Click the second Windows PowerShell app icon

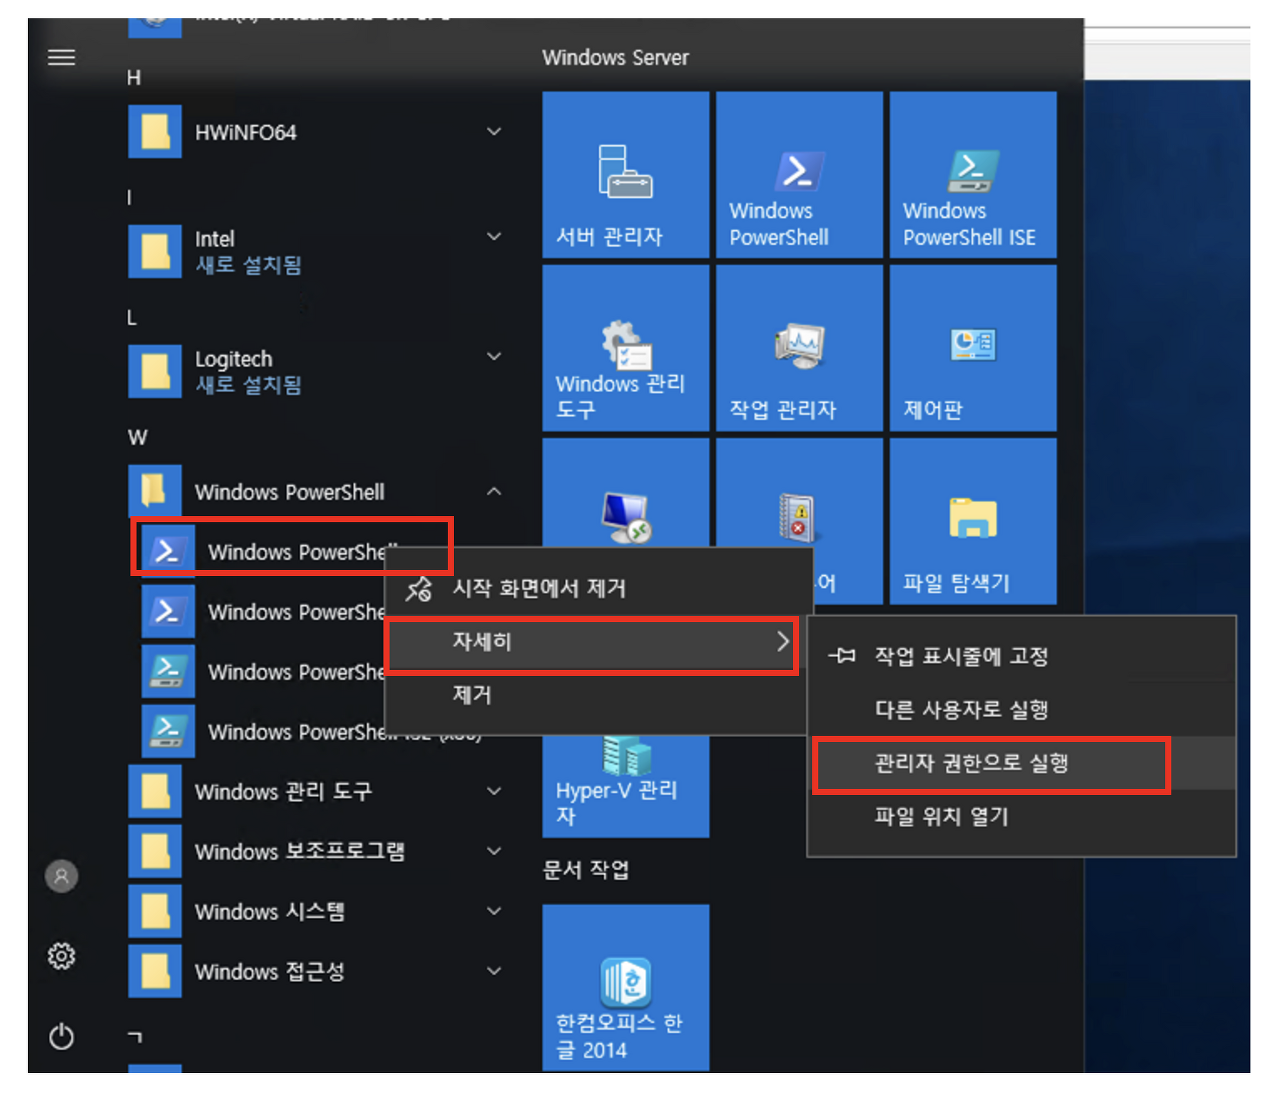[x=168, y=611]
